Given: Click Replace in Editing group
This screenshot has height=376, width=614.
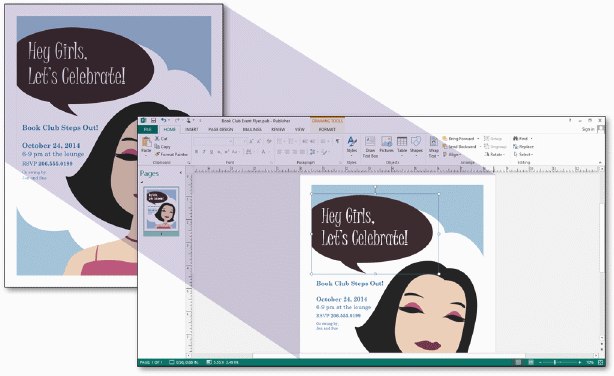Looking at the screenshot, I should [x=523, y=146].
